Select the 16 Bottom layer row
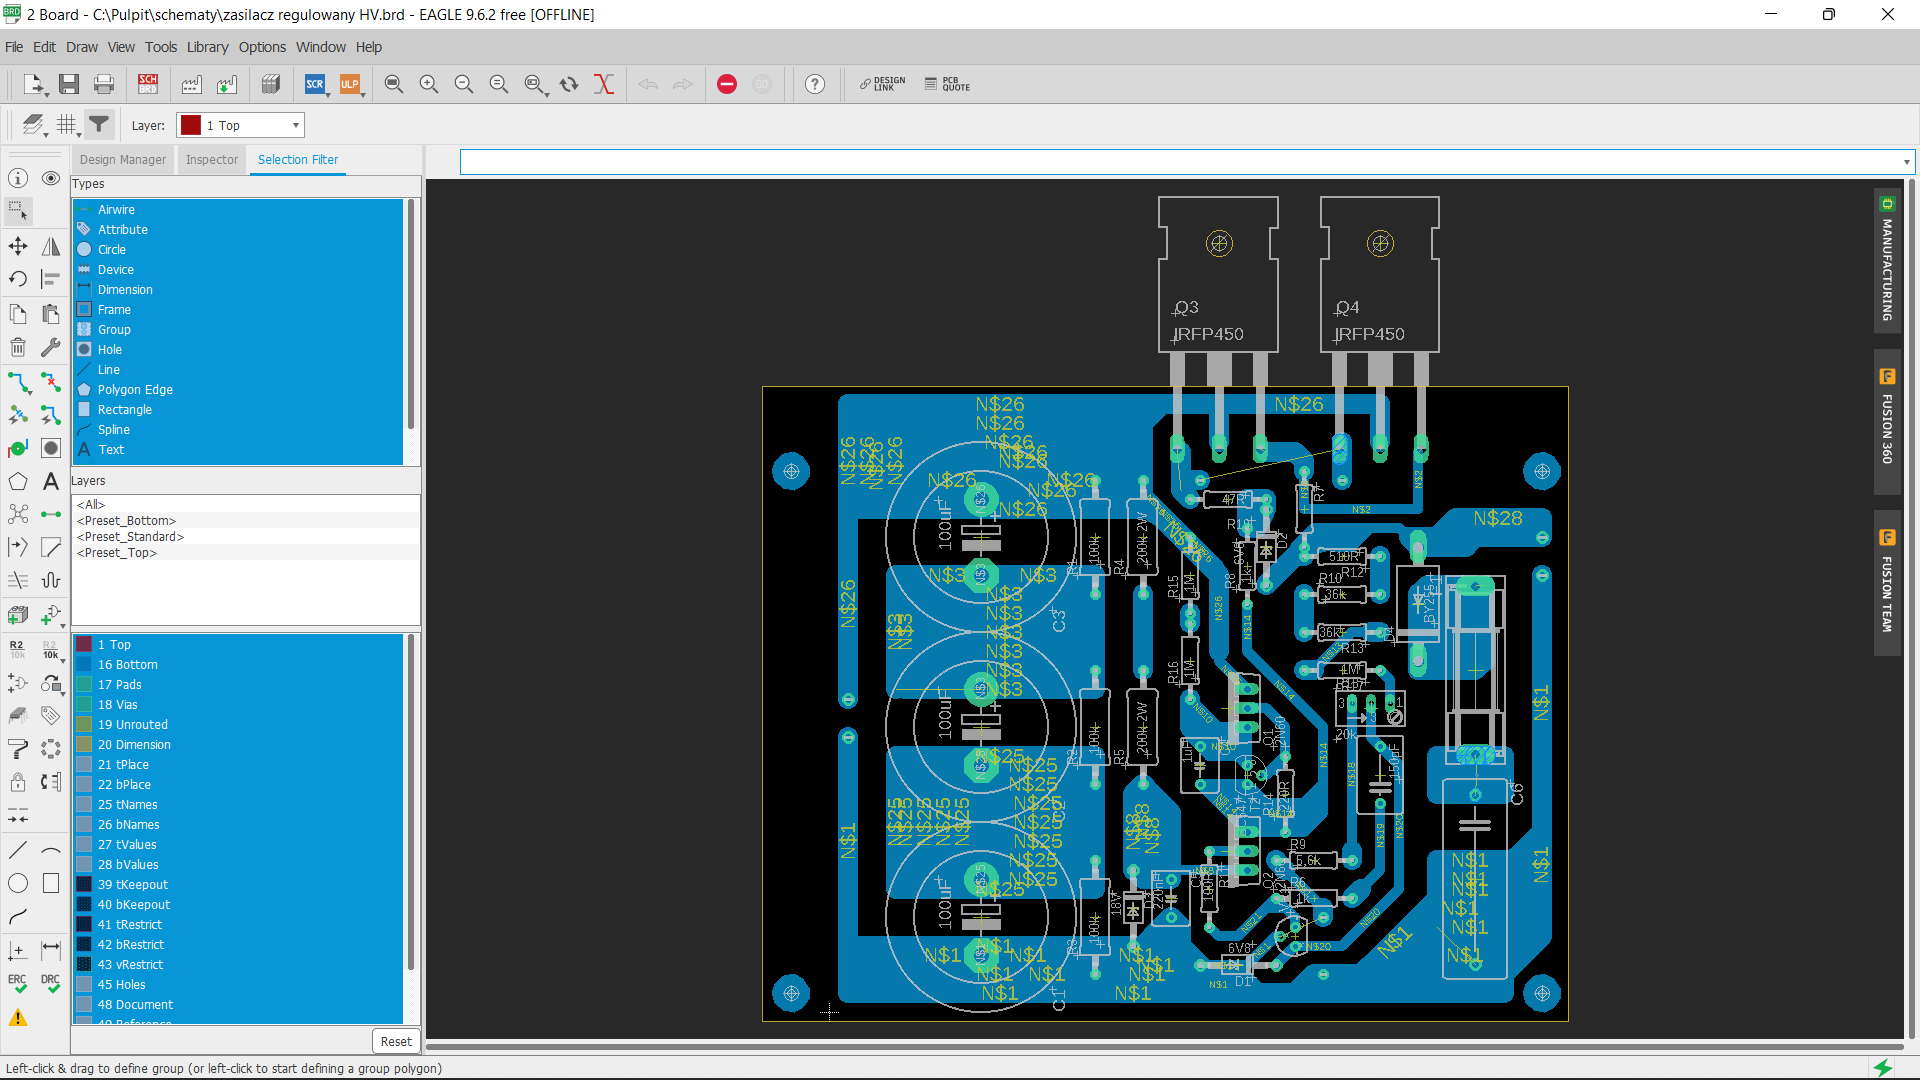 pos(238,665)
